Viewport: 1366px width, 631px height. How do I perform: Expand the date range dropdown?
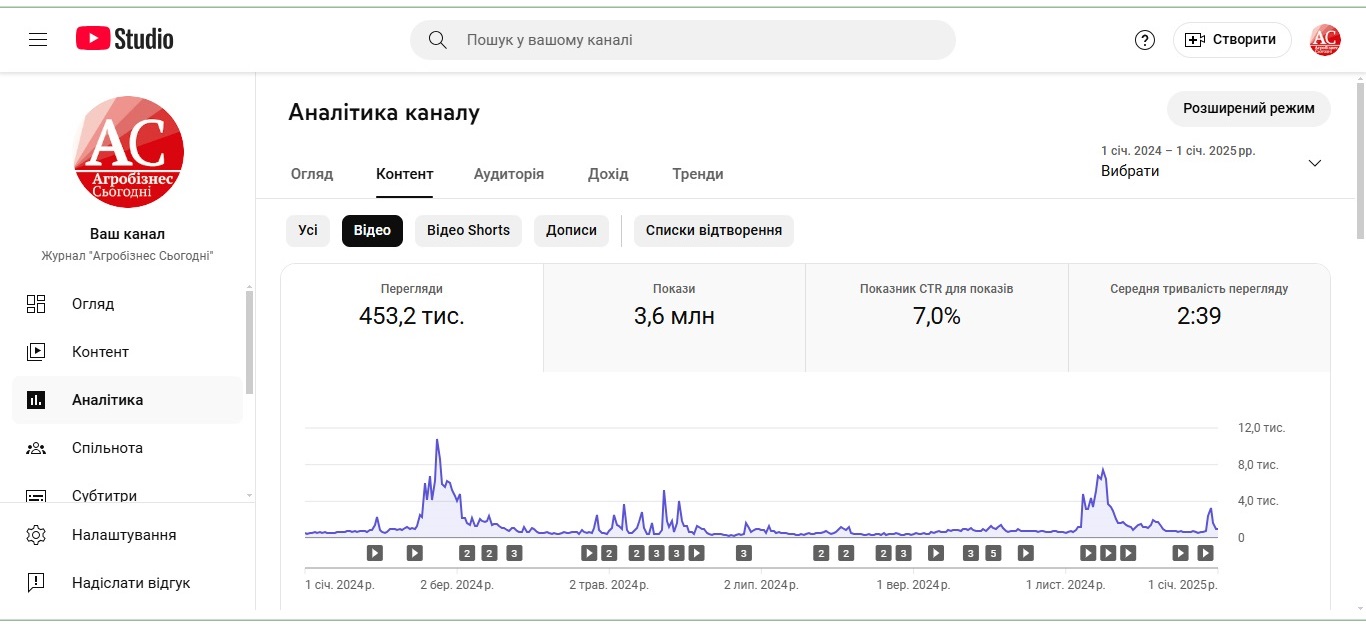click(1314, 163)
